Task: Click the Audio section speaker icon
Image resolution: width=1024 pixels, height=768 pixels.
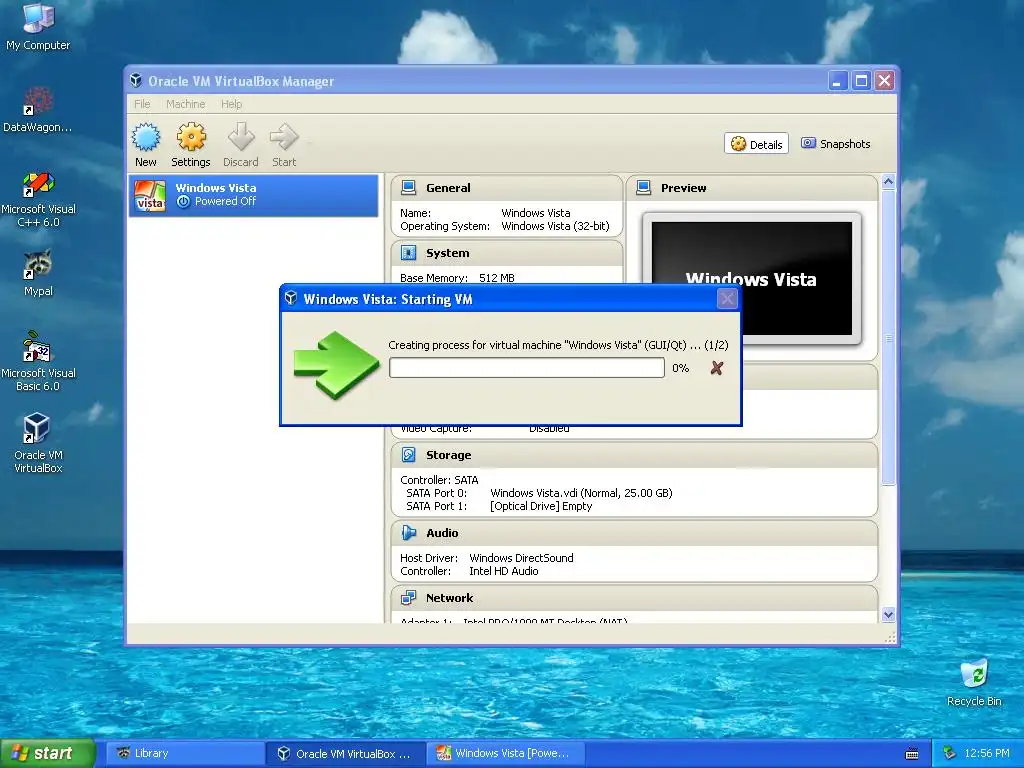Action: 409,533
